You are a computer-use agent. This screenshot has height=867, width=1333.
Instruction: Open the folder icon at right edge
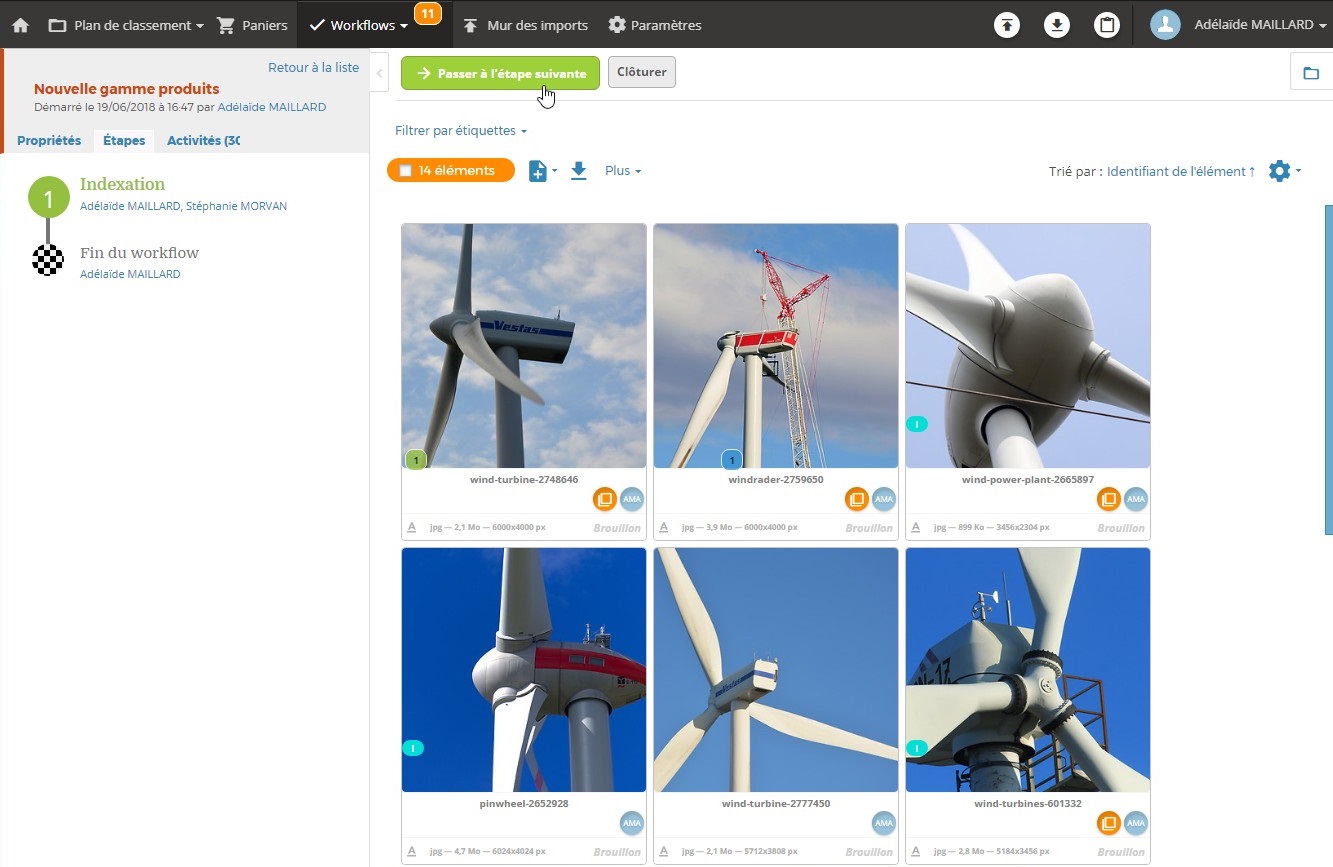click(x=1311, y=73)
